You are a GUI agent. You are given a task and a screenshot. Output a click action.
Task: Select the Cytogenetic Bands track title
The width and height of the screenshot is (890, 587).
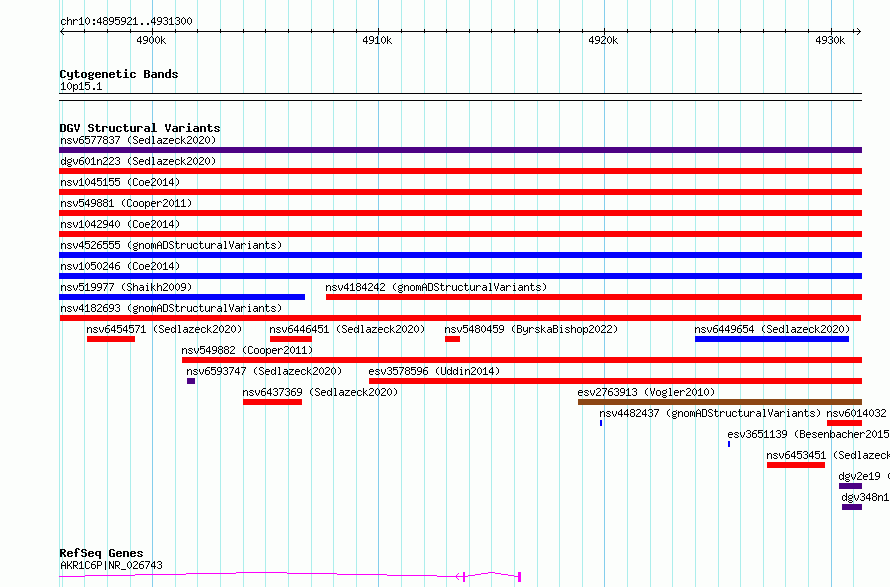click(119, 74)
